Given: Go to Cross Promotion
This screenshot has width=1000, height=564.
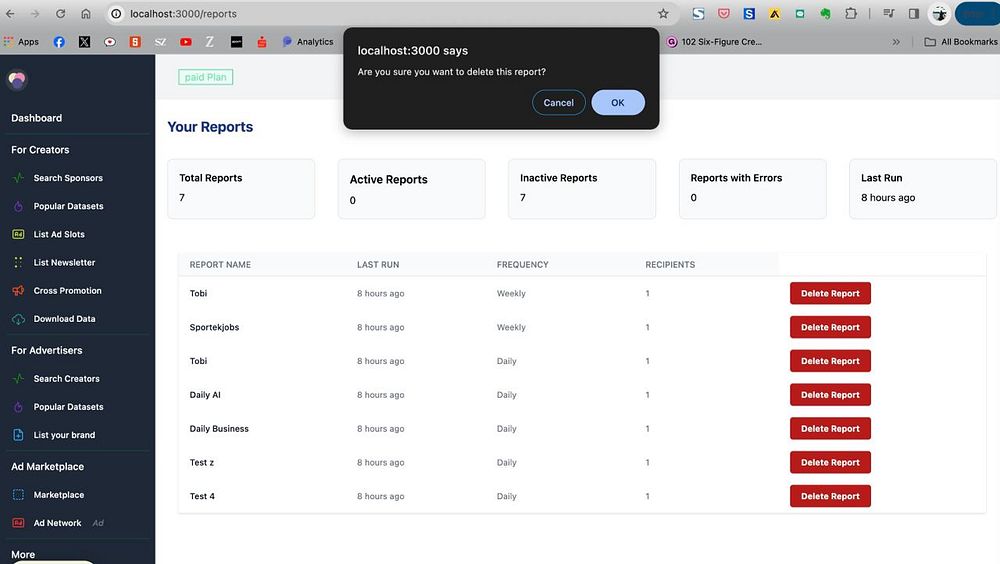Looking at the screenshot, I should coord(67,290).
